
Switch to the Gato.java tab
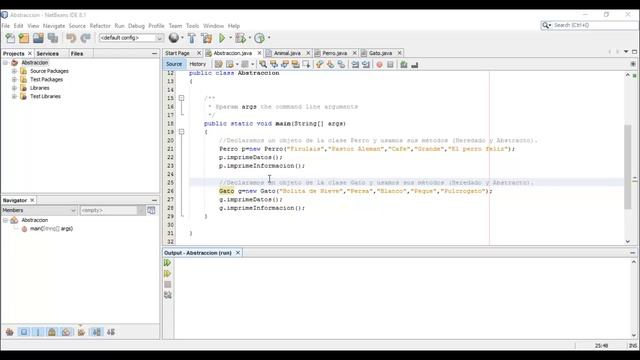click(380, 53)
